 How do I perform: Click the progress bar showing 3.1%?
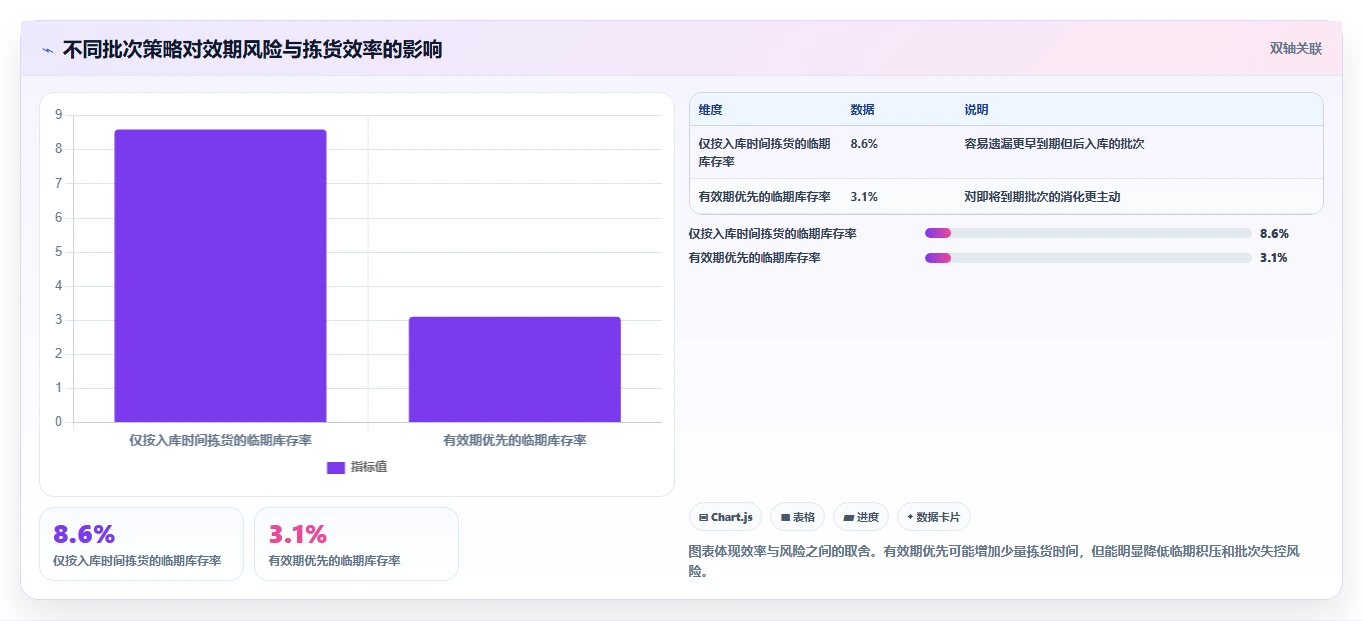click(1088, 257)
